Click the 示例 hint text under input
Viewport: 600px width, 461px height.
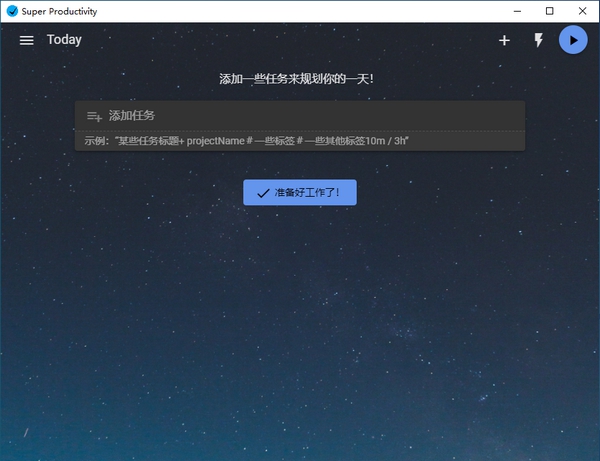click(x=246, y=141)
